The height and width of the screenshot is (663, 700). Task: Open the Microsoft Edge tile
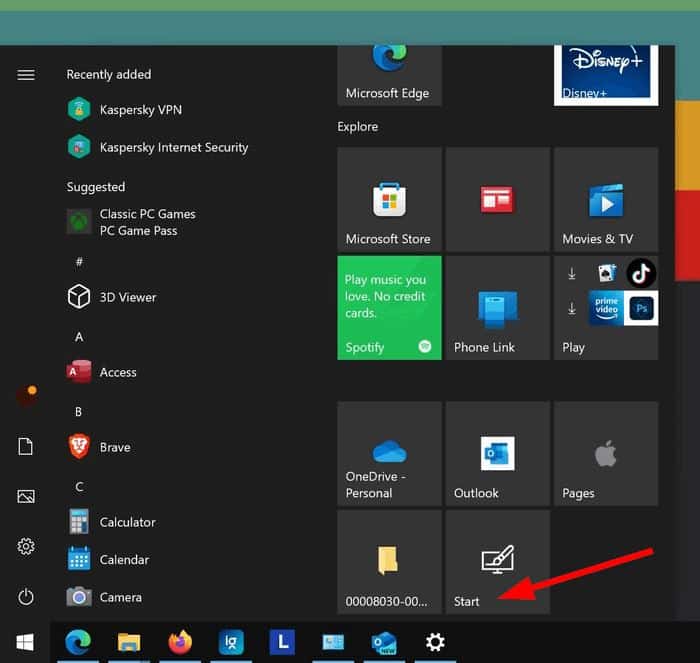pyautogui.click(x=389, y=75)
